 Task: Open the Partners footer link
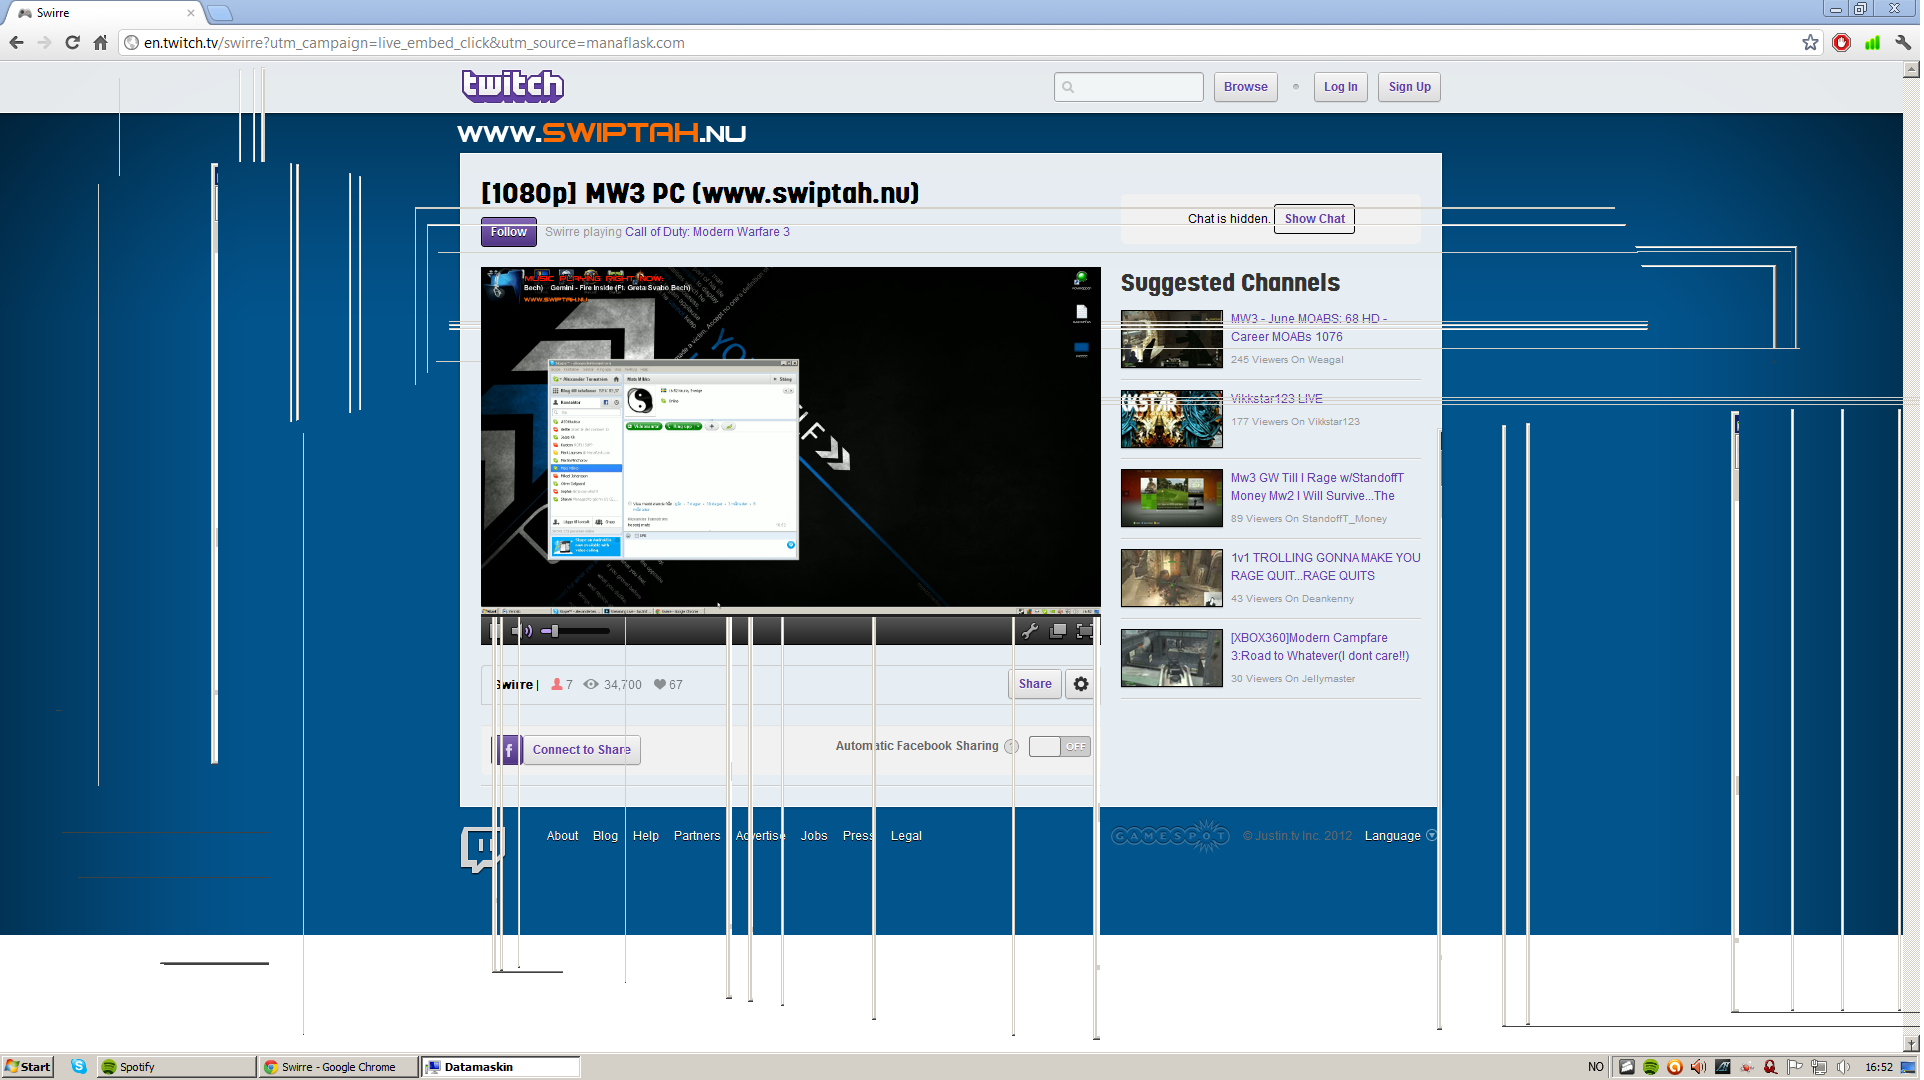coord(697,836)
